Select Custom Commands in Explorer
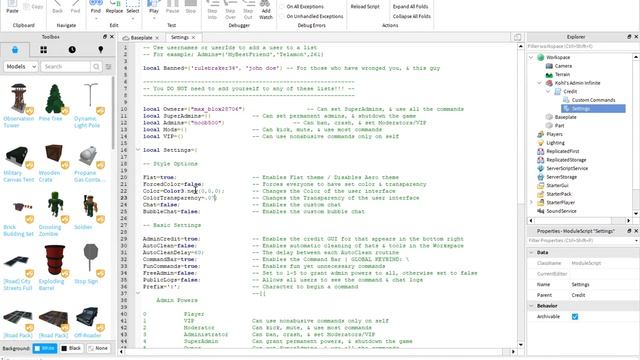The width and height of the screenshot is (640, 360). click(x=593, y=100)
